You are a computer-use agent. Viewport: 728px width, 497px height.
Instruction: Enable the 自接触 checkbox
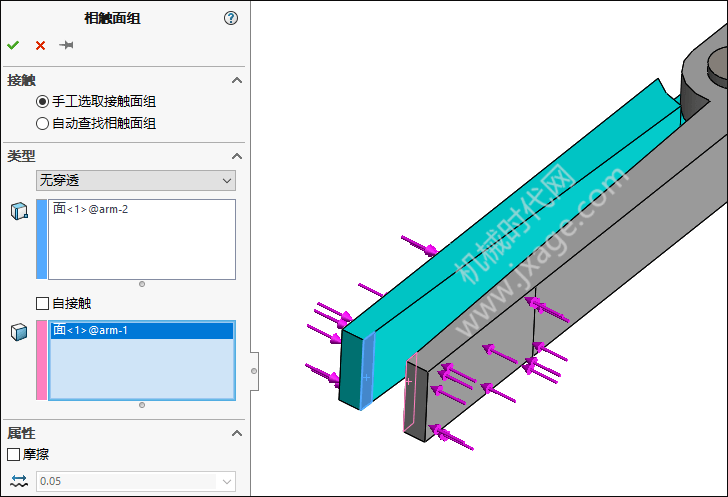[42, 303]
